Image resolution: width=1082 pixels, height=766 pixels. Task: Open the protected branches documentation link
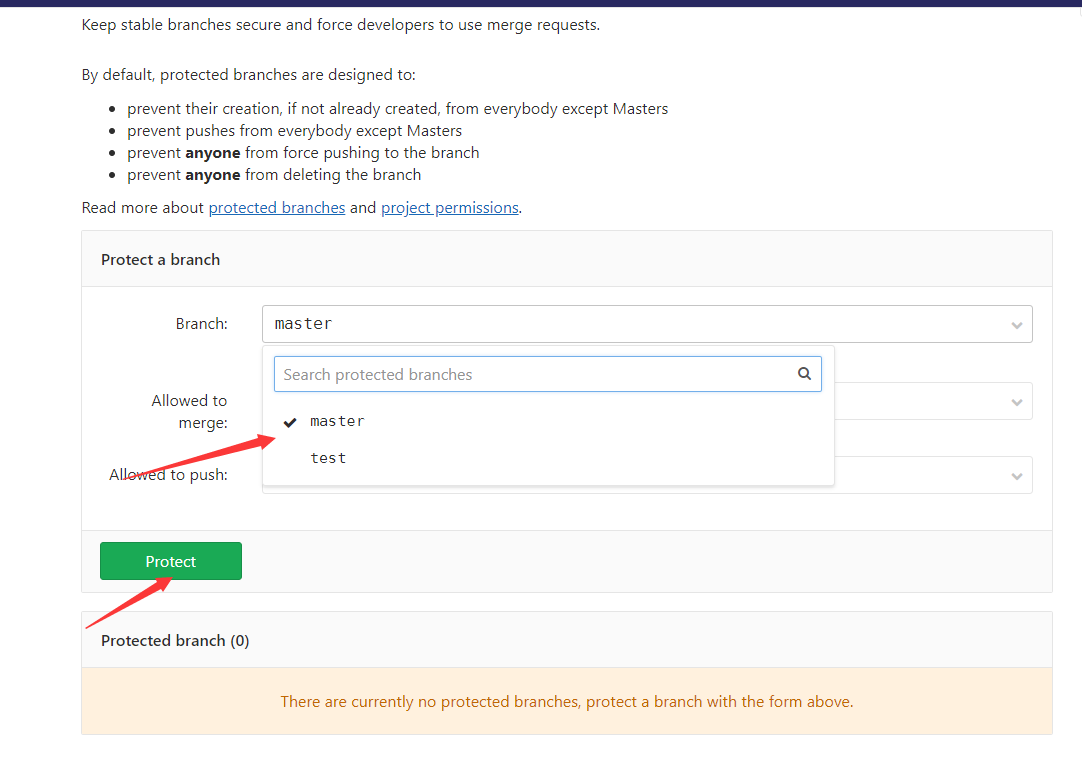pos(276,208)
